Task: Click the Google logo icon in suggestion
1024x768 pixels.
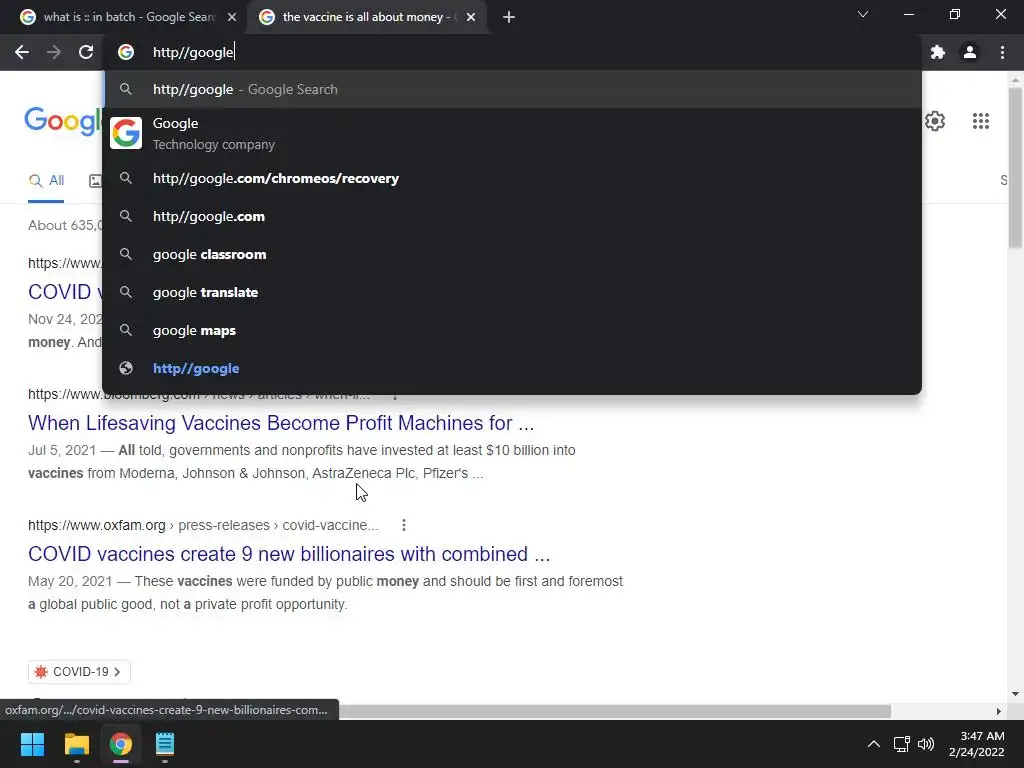Action: coord(126,133)
